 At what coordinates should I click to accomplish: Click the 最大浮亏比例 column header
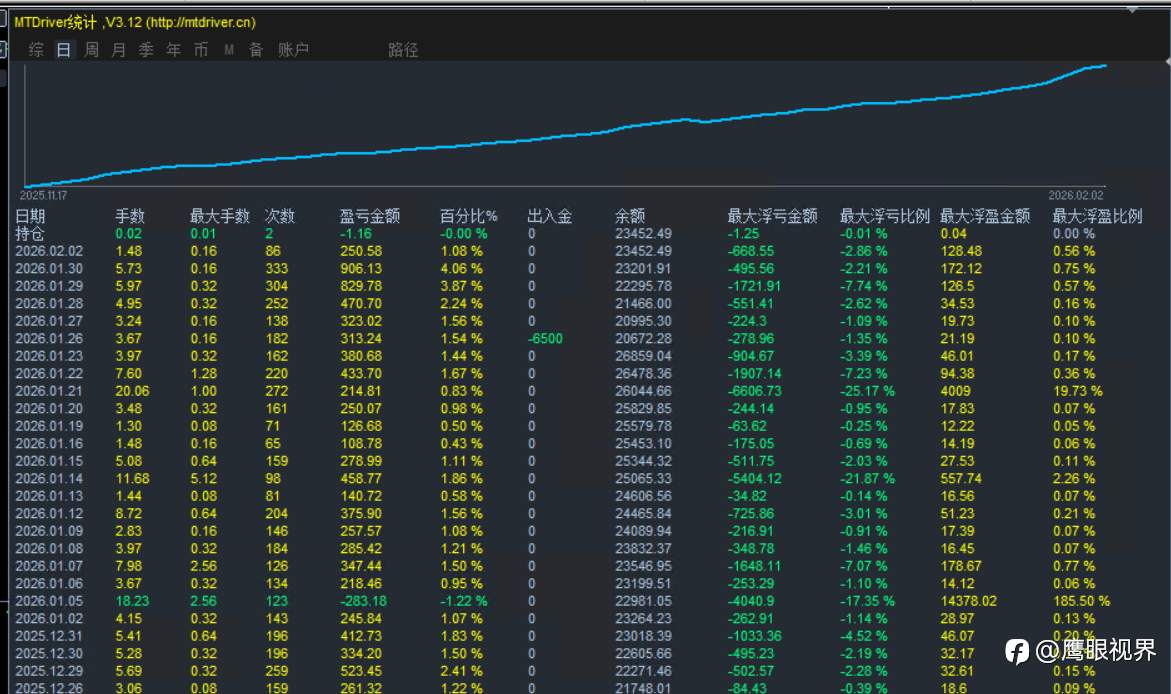pos(885,216)
